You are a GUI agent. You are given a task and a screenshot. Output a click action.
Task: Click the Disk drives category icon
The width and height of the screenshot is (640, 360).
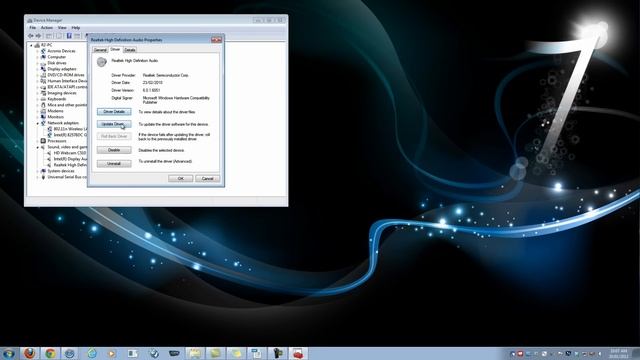click(x=43, y=63)
